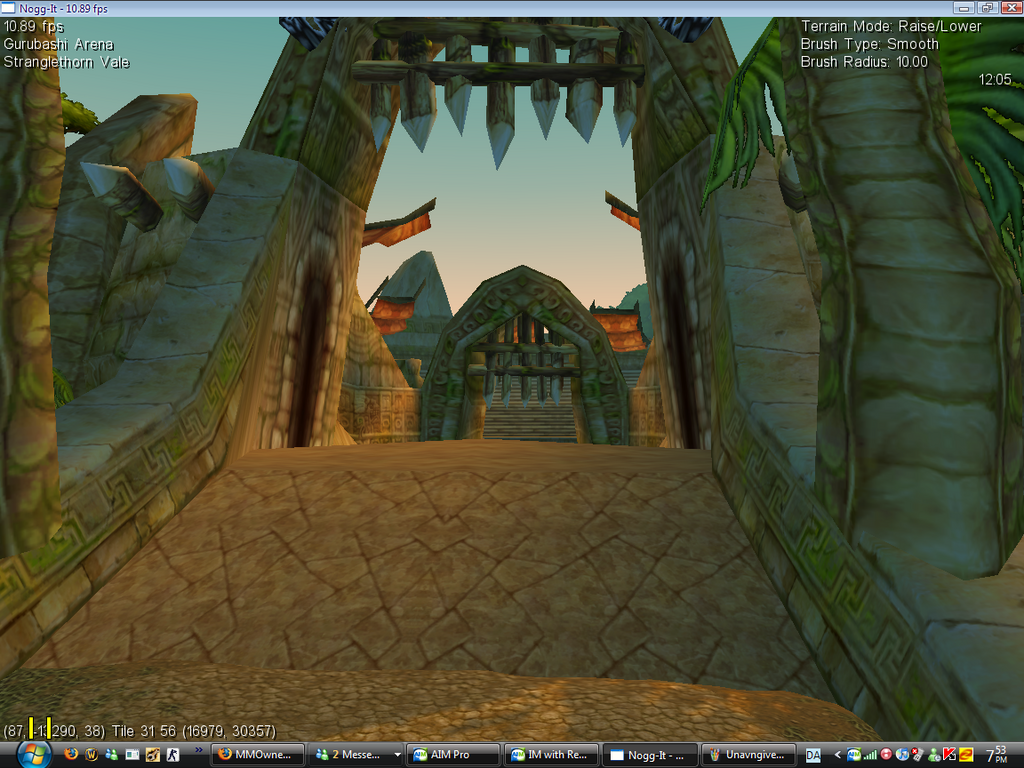Image resolution: width=1024 pixels, height=768 pixels.
Task: Launch World of Warcraft from Quick Launch
Action: tap(91, 754)
